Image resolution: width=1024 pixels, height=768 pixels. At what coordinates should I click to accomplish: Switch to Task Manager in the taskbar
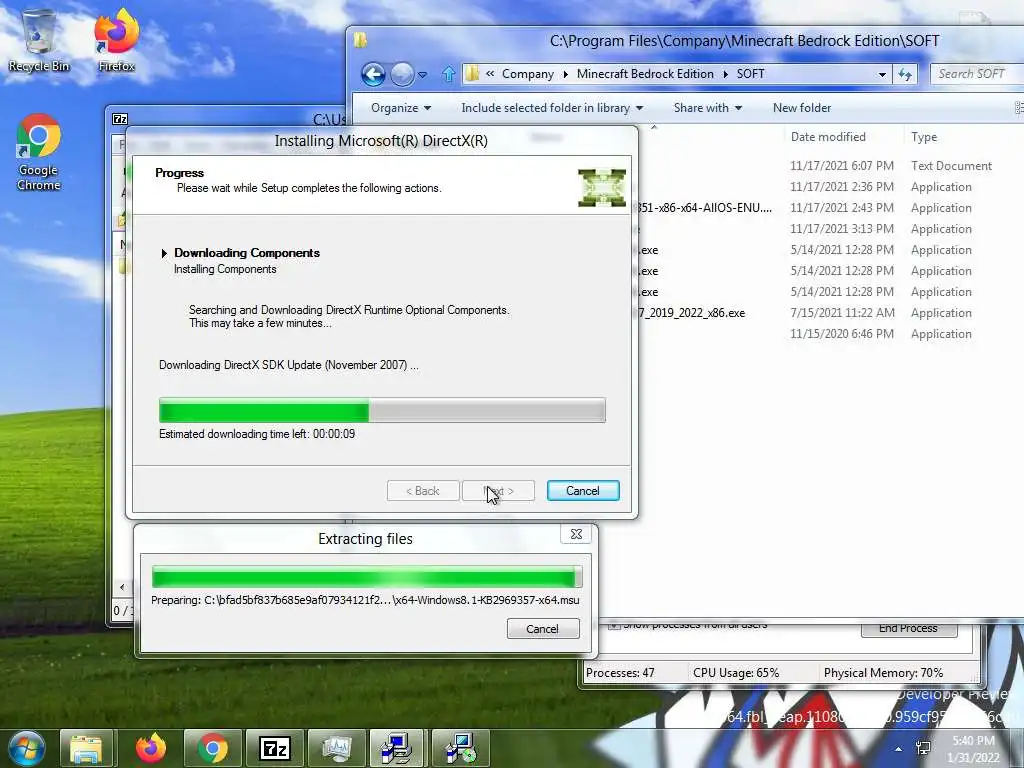pos(336,748)
